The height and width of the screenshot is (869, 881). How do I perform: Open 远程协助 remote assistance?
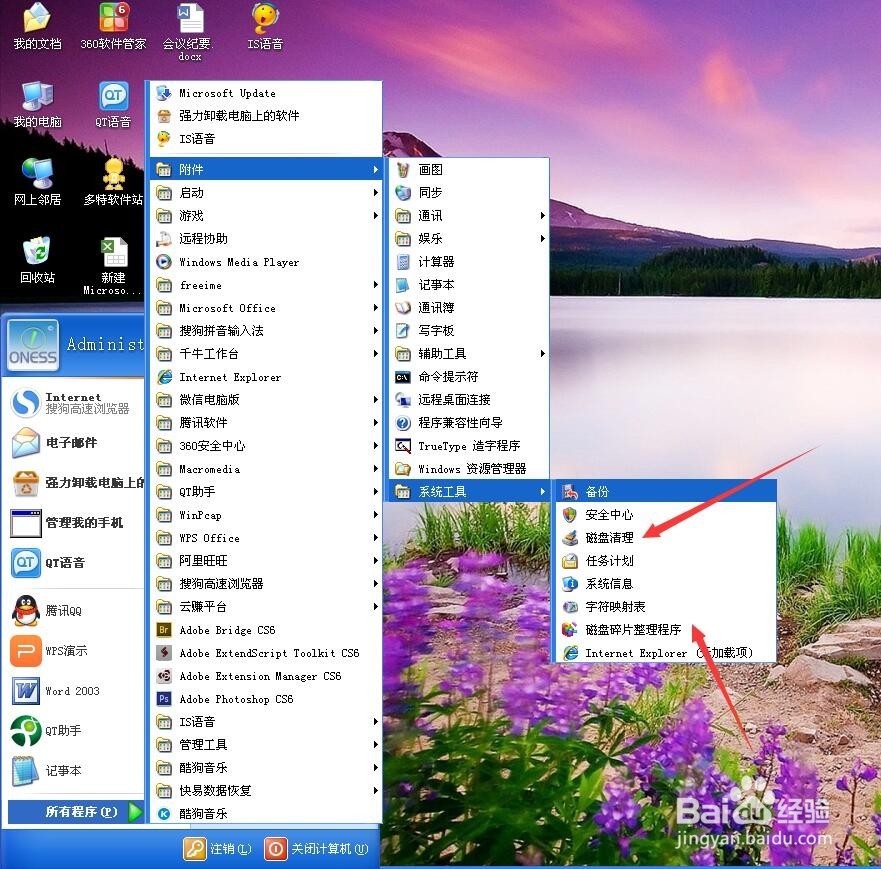pos(266,239)
